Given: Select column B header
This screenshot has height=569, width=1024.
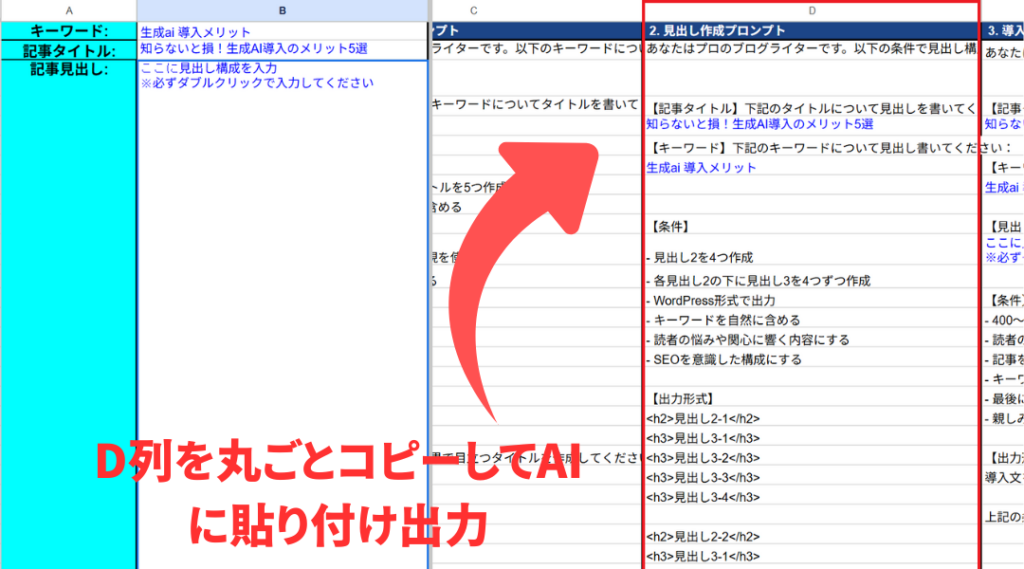Looking at the screenshot, I should [283, 11].
